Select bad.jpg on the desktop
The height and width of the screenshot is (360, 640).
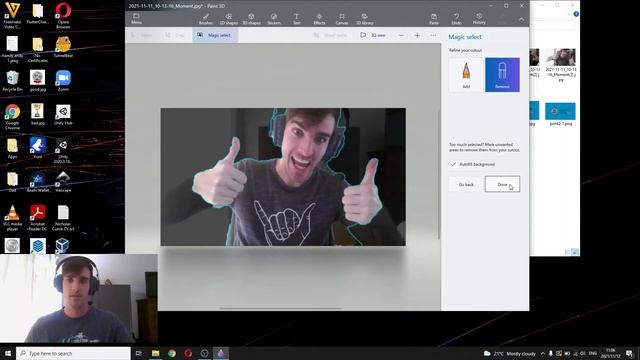point(38,114)
